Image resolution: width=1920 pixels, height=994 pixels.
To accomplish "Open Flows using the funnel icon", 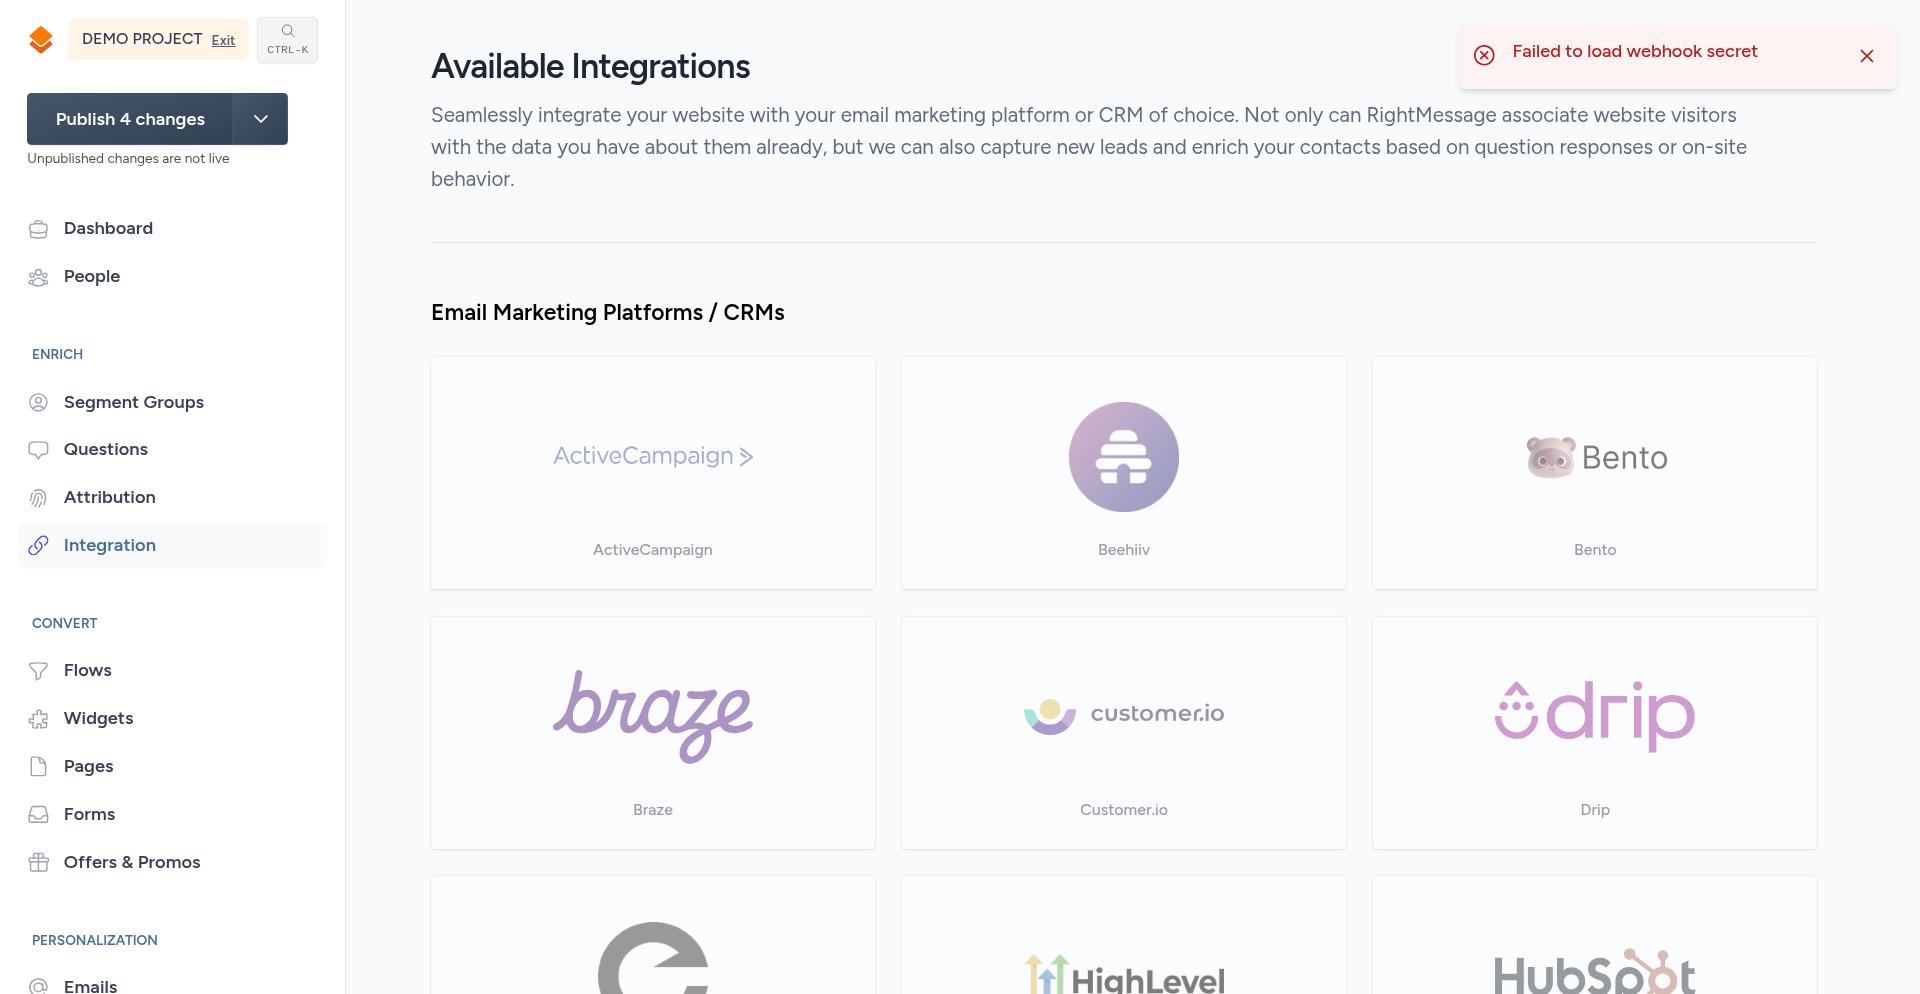I will tap(38, 670).
